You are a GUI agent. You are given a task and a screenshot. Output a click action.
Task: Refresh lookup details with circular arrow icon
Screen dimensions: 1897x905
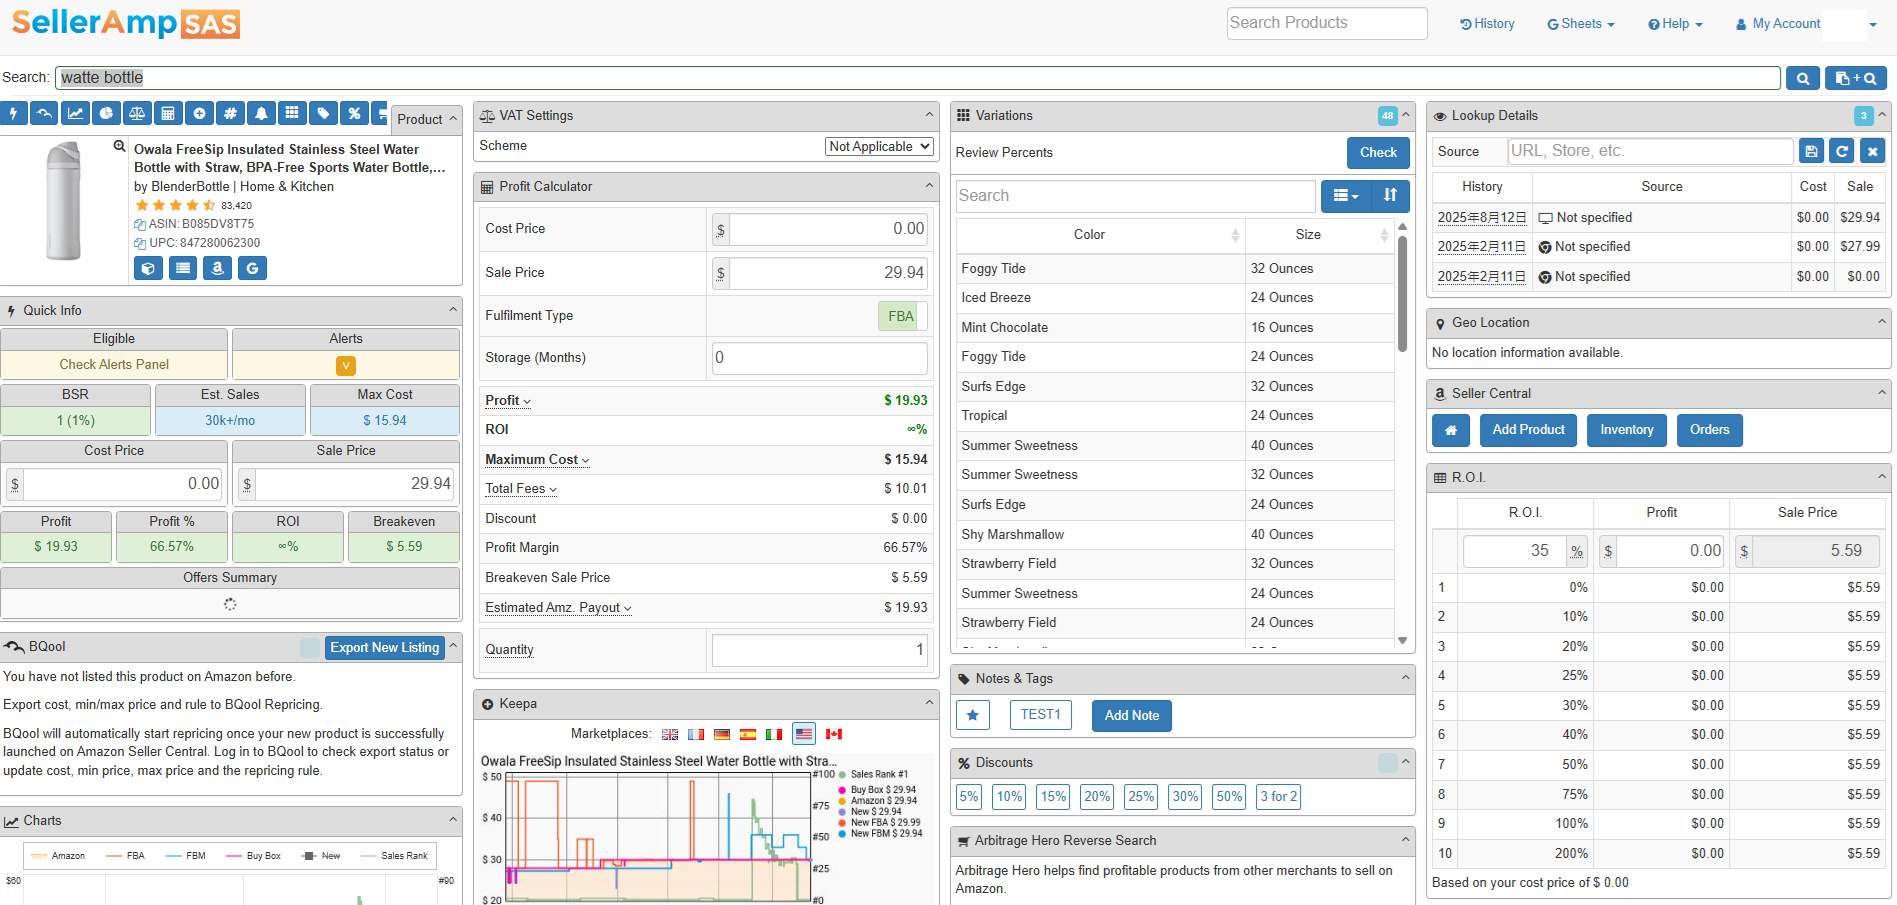pyautogui.click(x=1842, y=151)
